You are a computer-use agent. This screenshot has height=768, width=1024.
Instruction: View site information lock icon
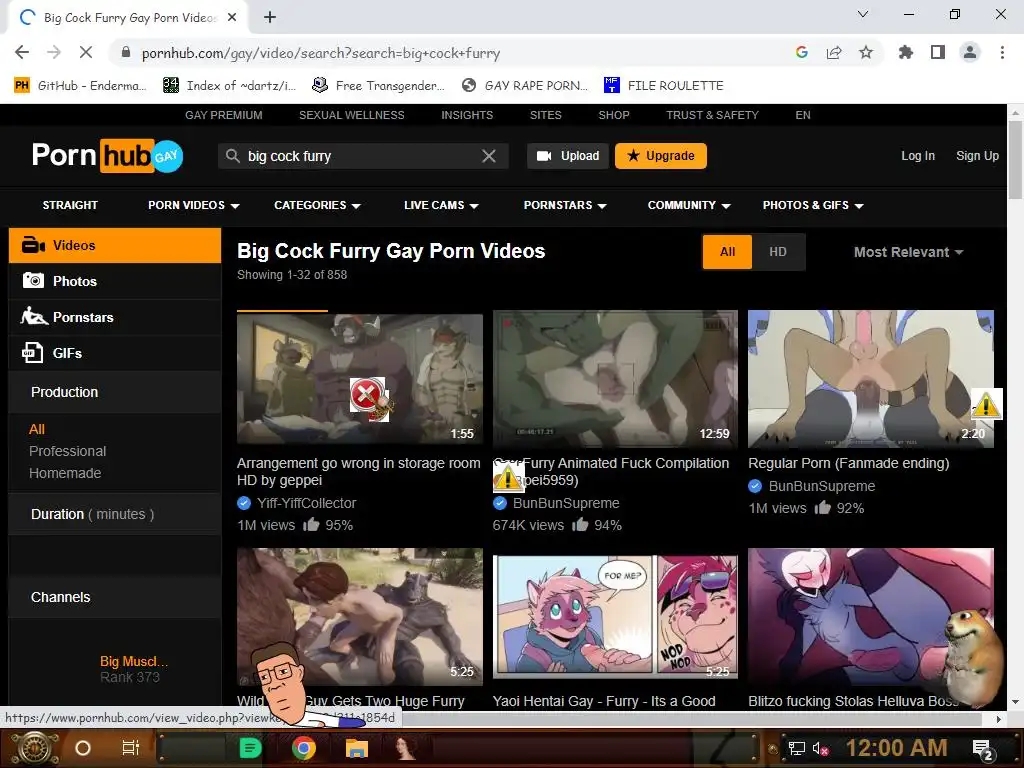coord(126,52)
